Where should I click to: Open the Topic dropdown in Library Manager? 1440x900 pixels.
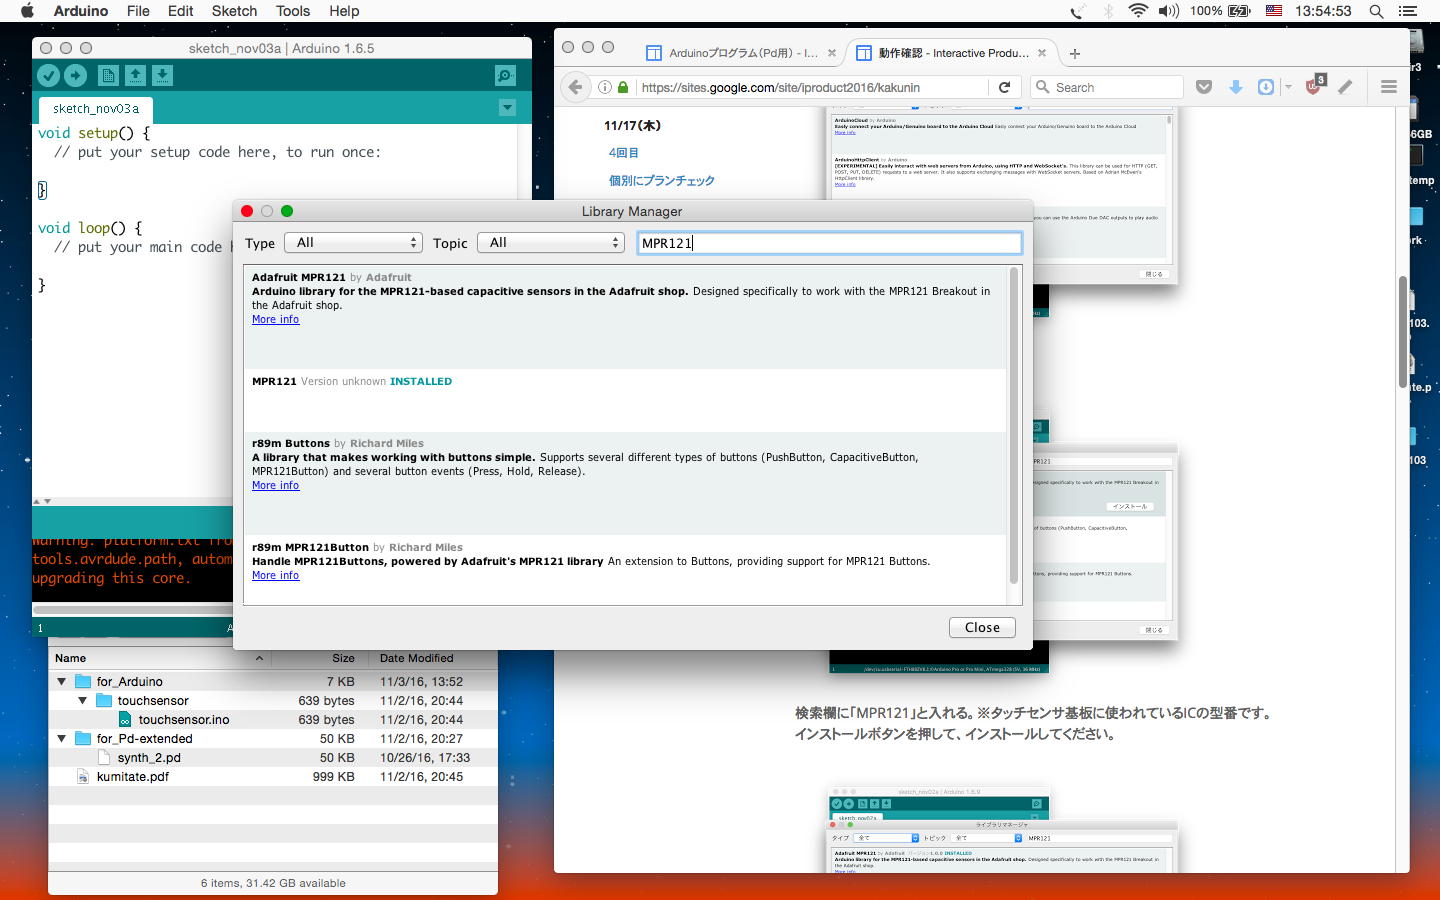pos(550,243)
